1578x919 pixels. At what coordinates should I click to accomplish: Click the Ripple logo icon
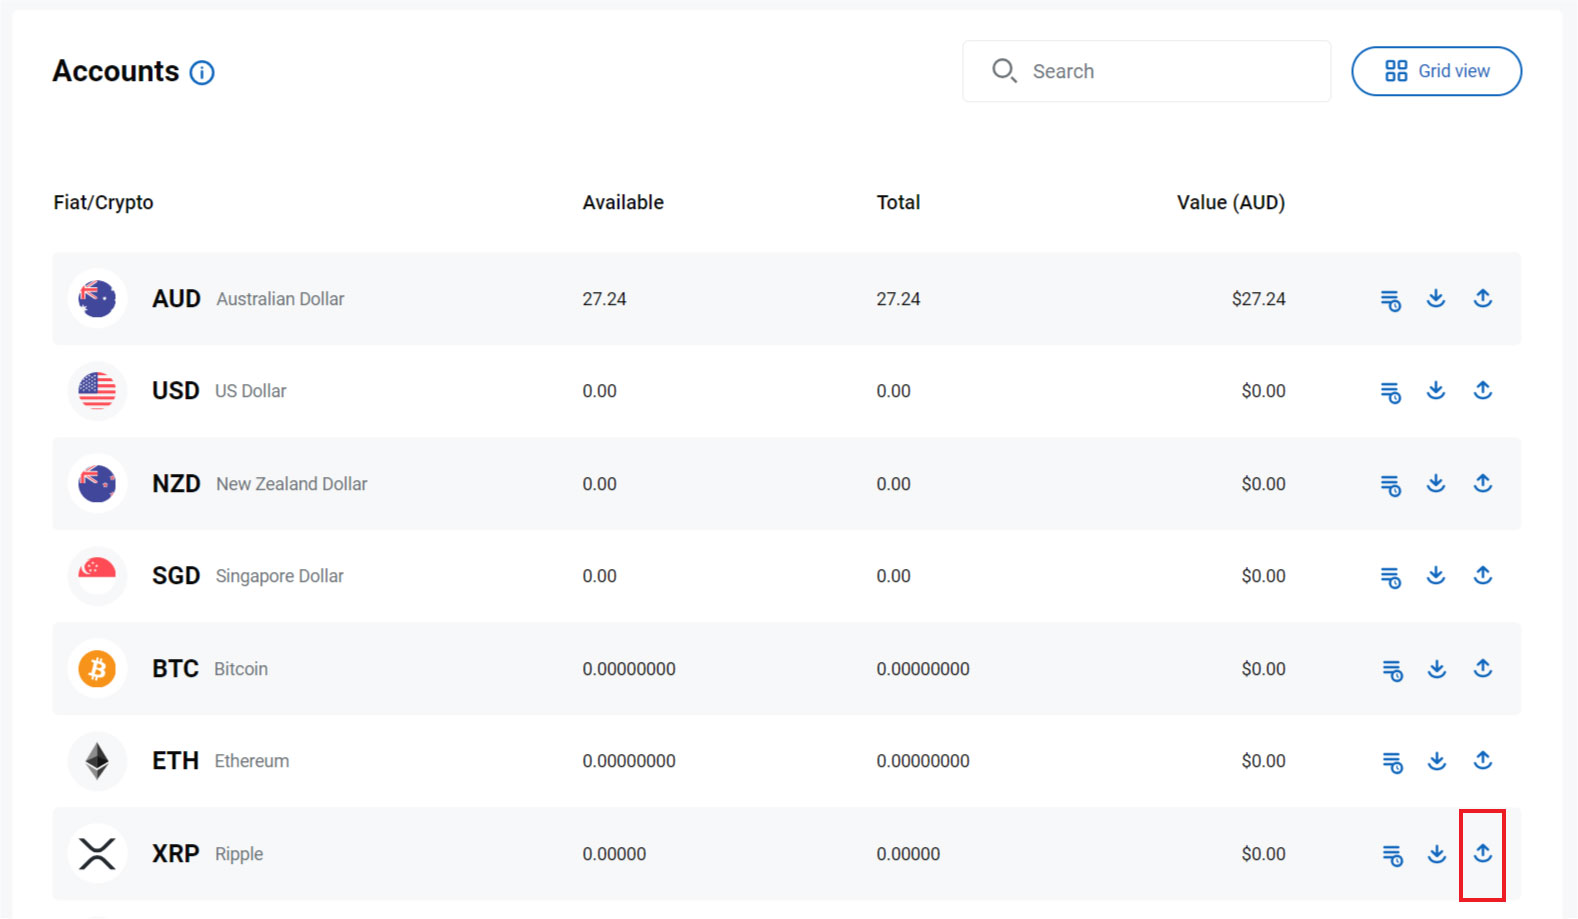pos(97,853)
